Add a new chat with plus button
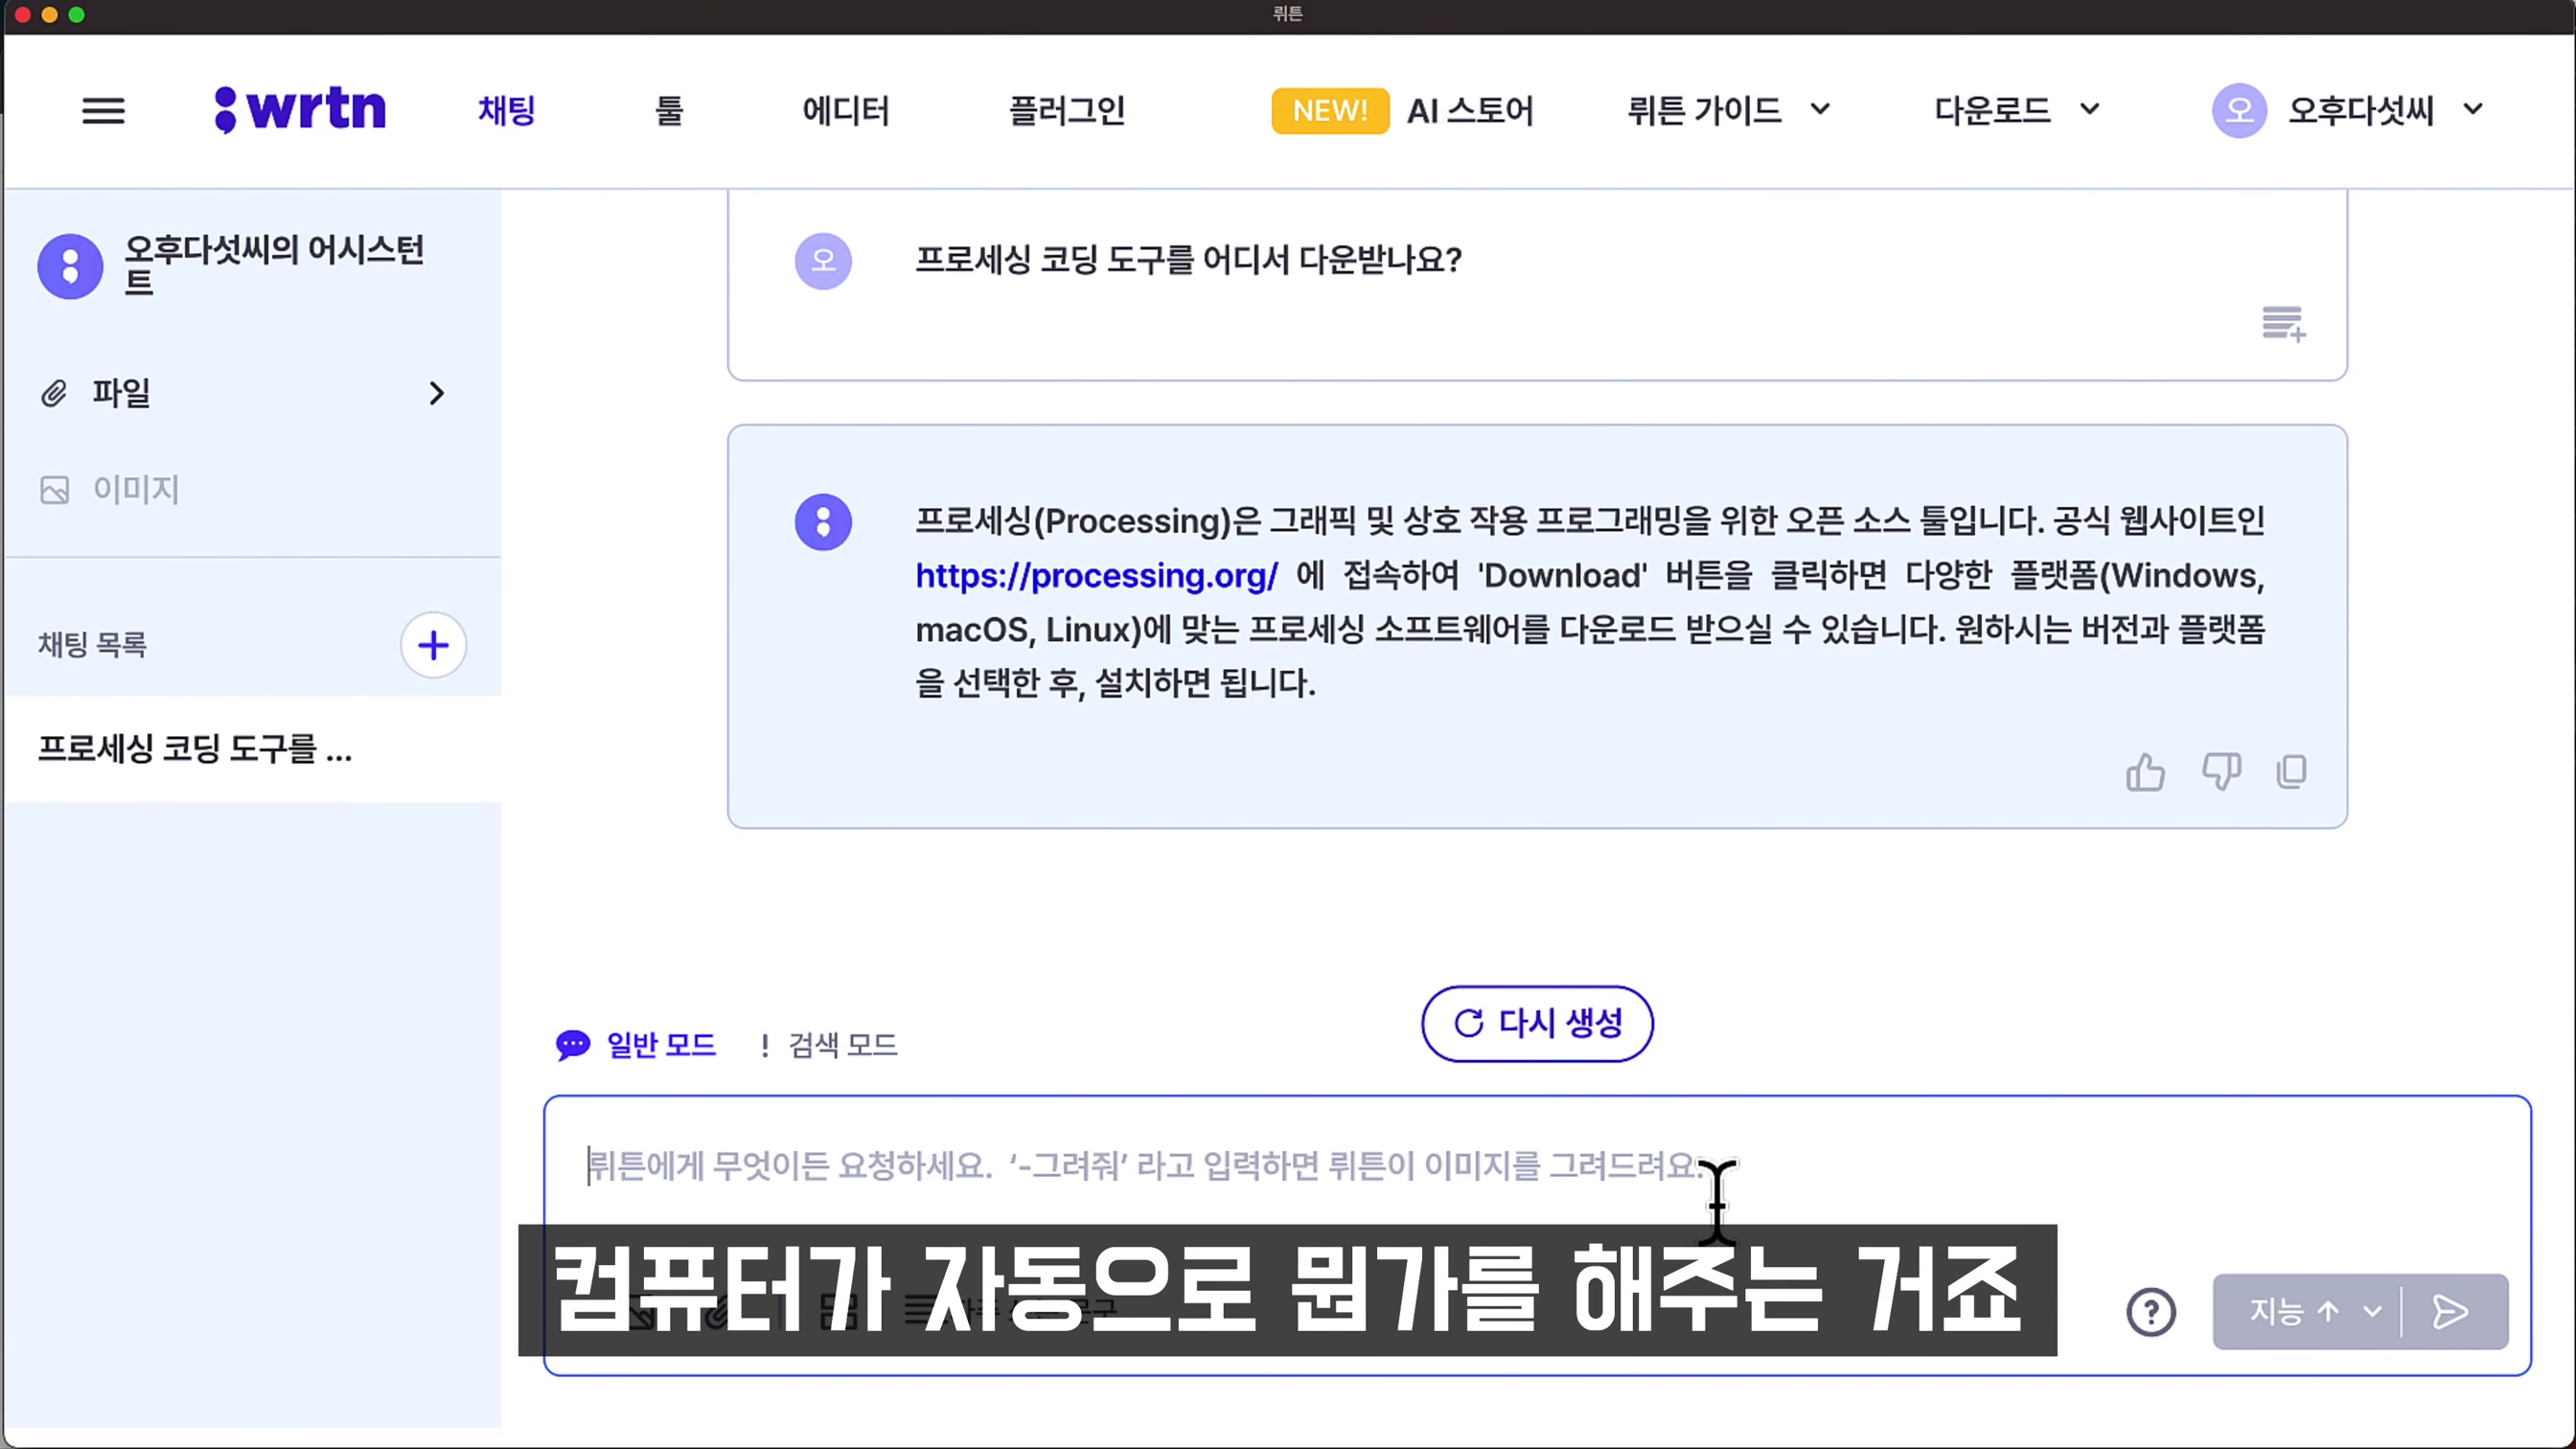The height and width of the screenshot is (1449, 2576). (x=433, y=645)
